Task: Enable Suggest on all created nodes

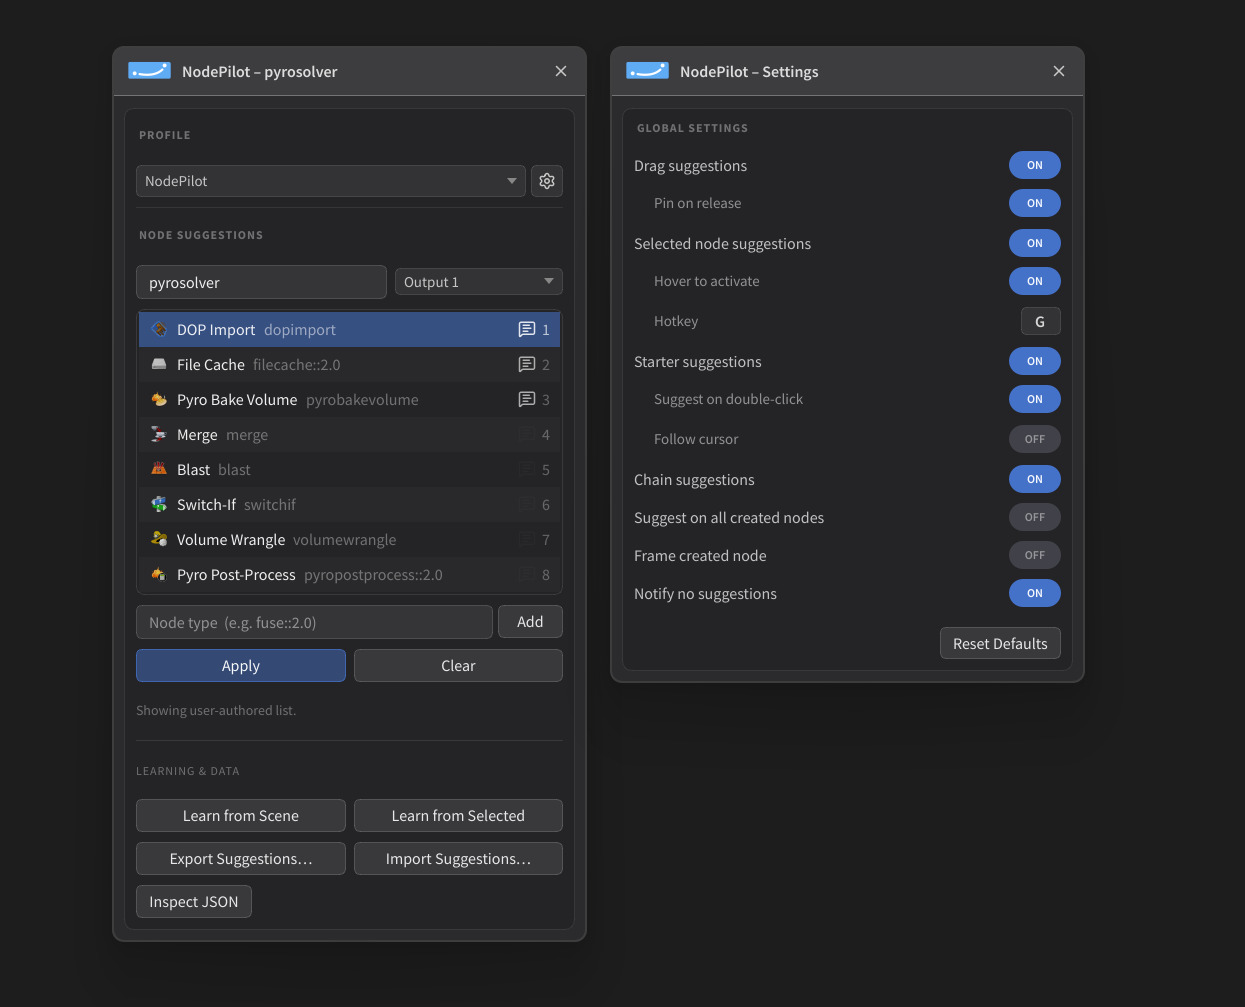Action: (x=1035, y=517)
